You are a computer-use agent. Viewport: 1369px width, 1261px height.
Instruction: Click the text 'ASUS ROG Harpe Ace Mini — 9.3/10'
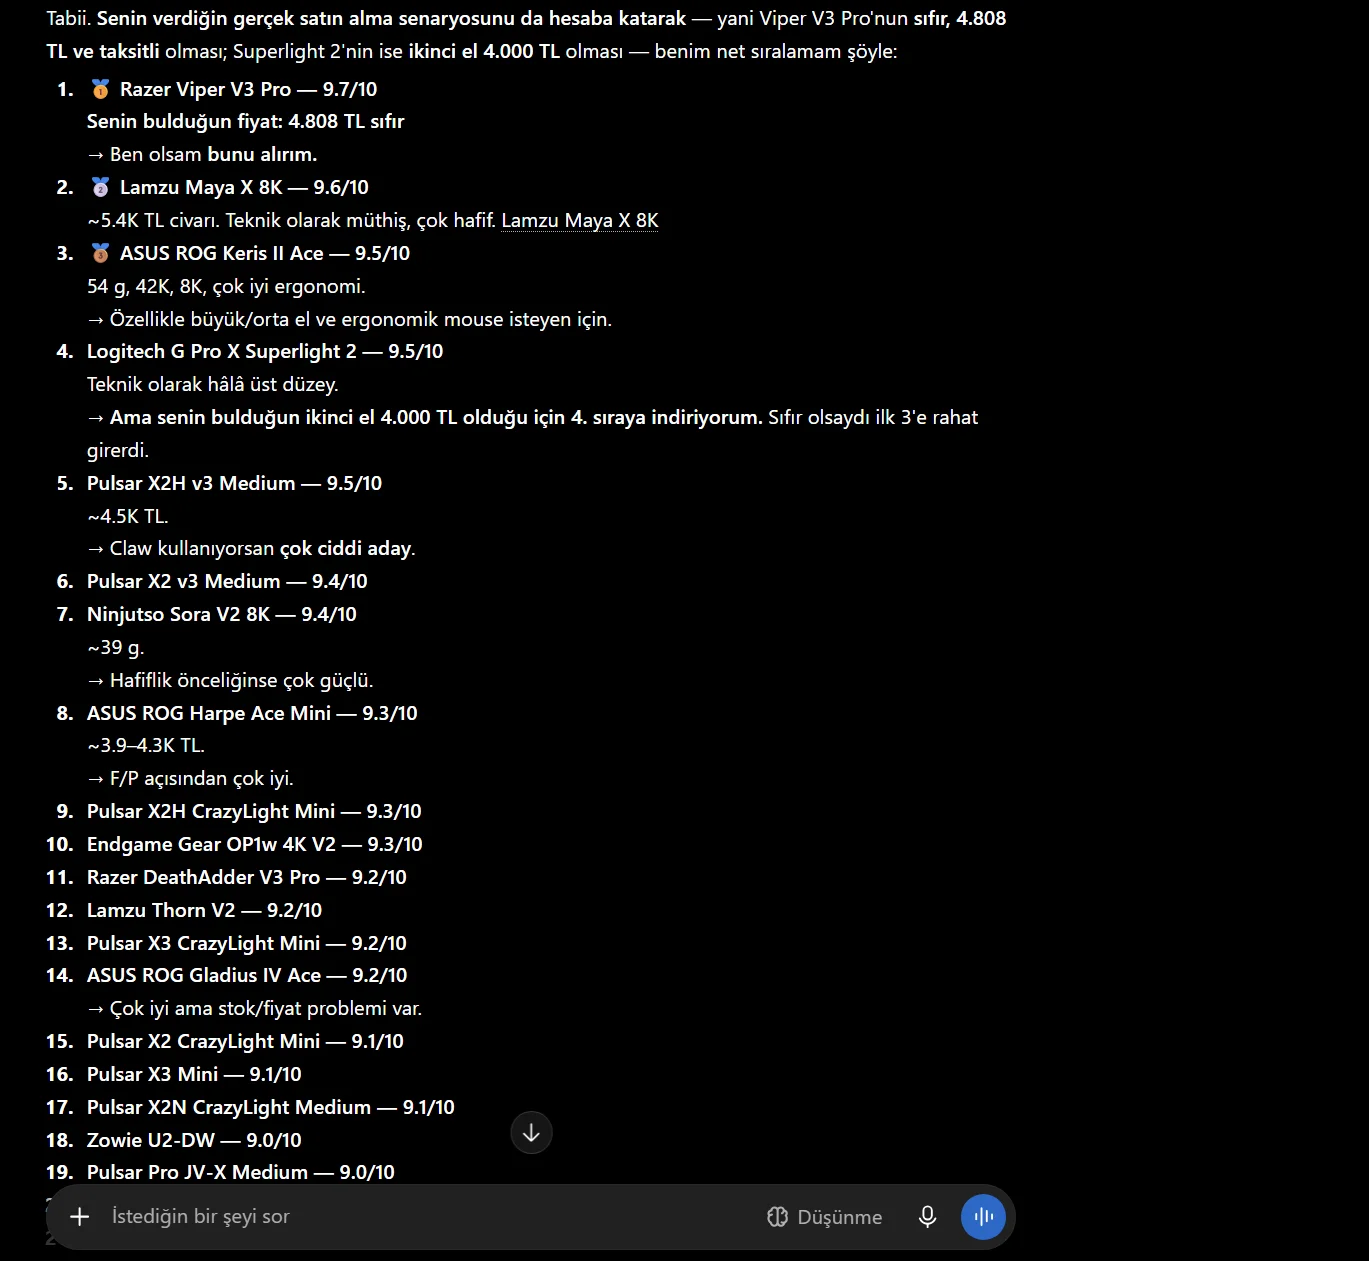252,713
